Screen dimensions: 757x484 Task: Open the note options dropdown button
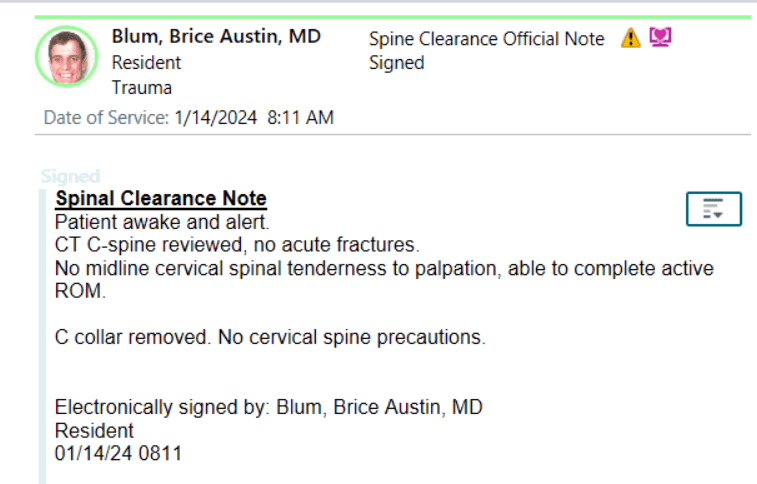coord(714,209)
